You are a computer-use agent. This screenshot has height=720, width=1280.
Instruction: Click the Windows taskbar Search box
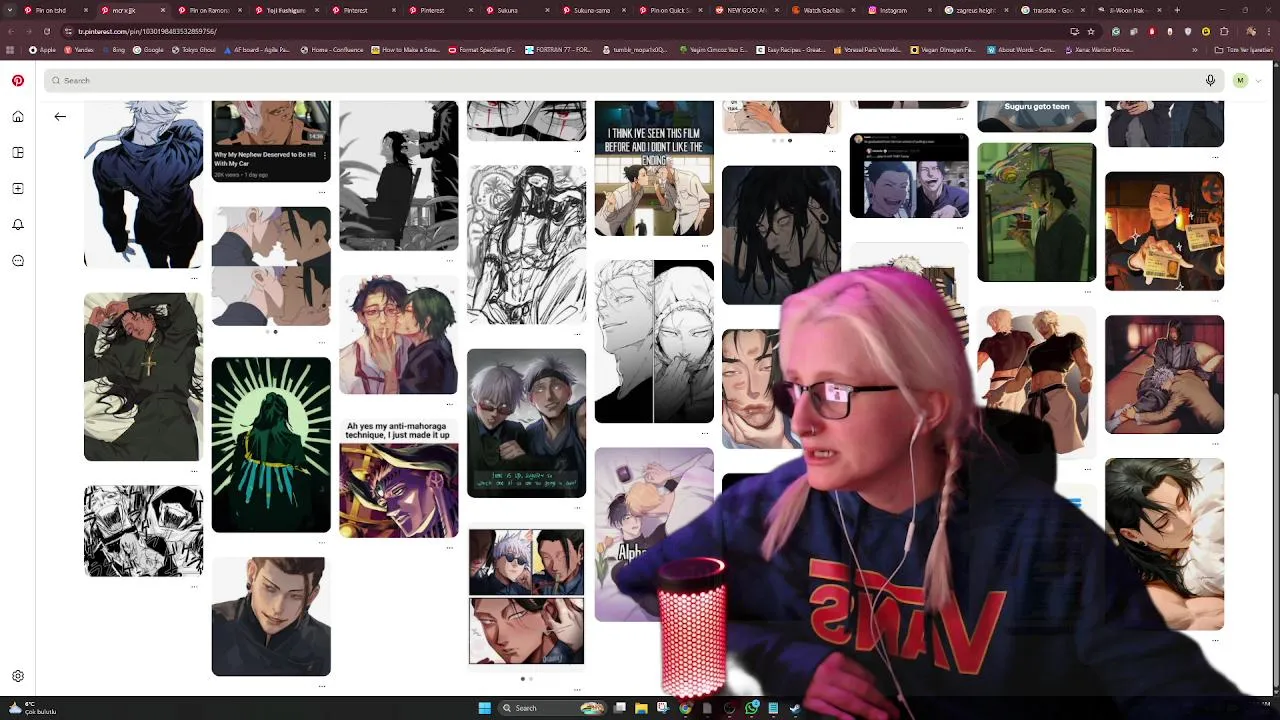550,708
